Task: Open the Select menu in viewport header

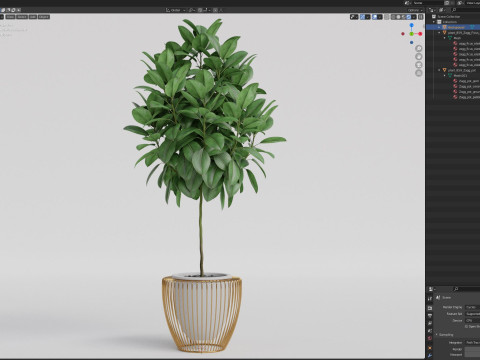Action: pos(22,17)
